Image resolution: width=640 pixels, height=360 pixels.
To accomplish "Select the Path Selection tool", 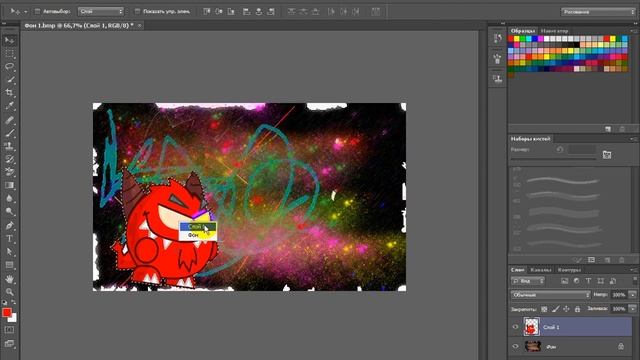I will (9, 251).
